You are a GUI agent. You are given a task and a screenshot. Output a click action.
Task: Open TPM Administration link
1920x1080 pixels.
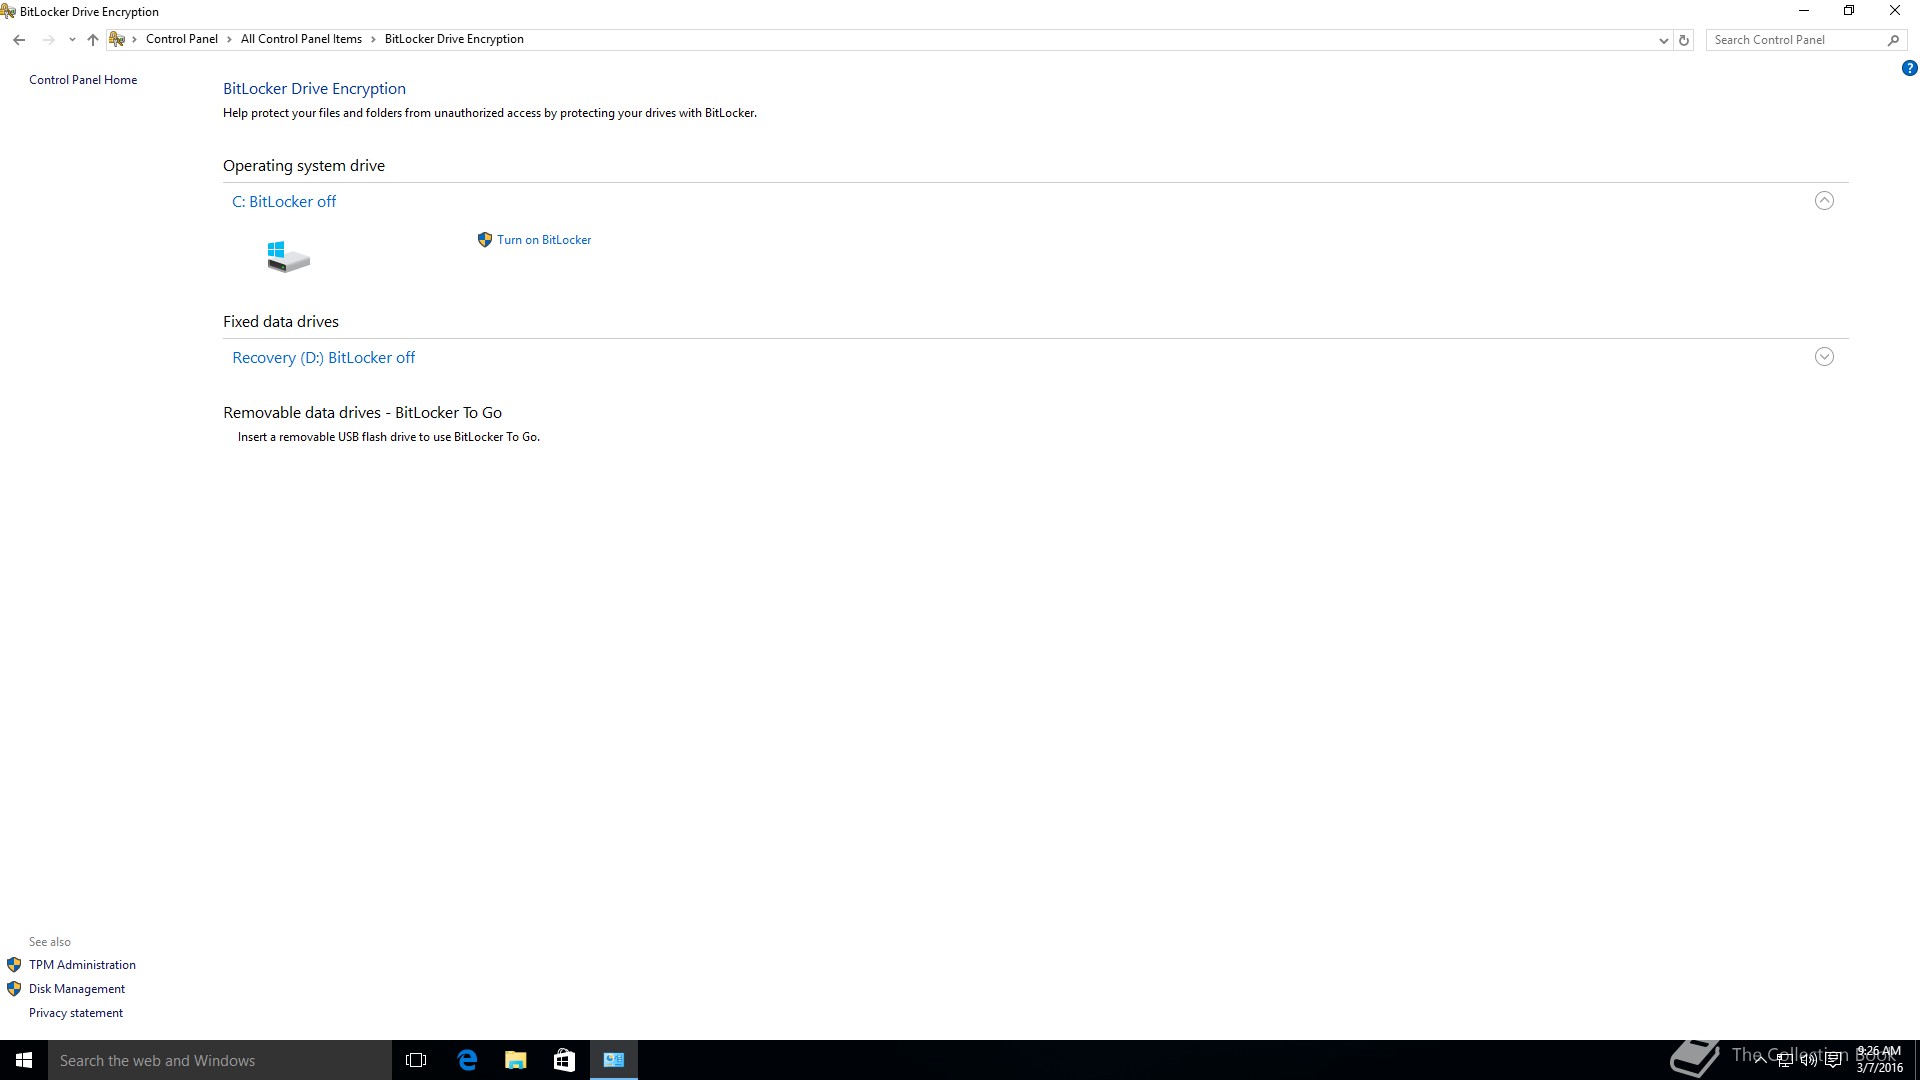[82, 965]
